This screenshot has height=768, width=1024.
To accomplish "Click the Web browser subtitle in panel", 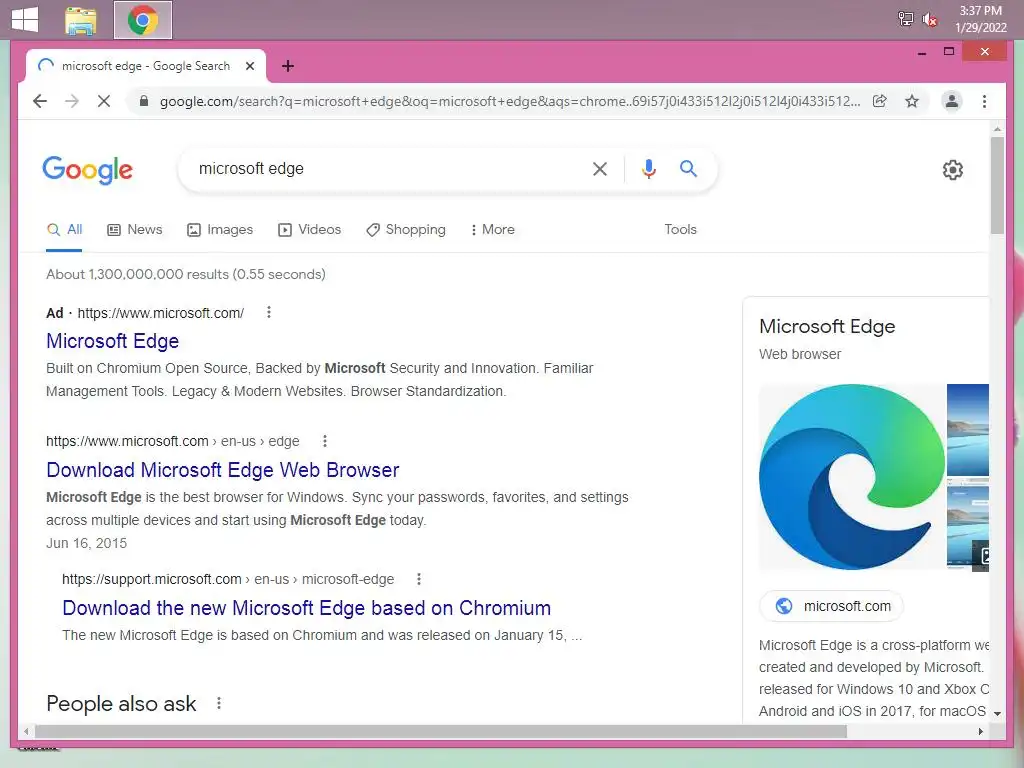I will click(x=800, y=354).
